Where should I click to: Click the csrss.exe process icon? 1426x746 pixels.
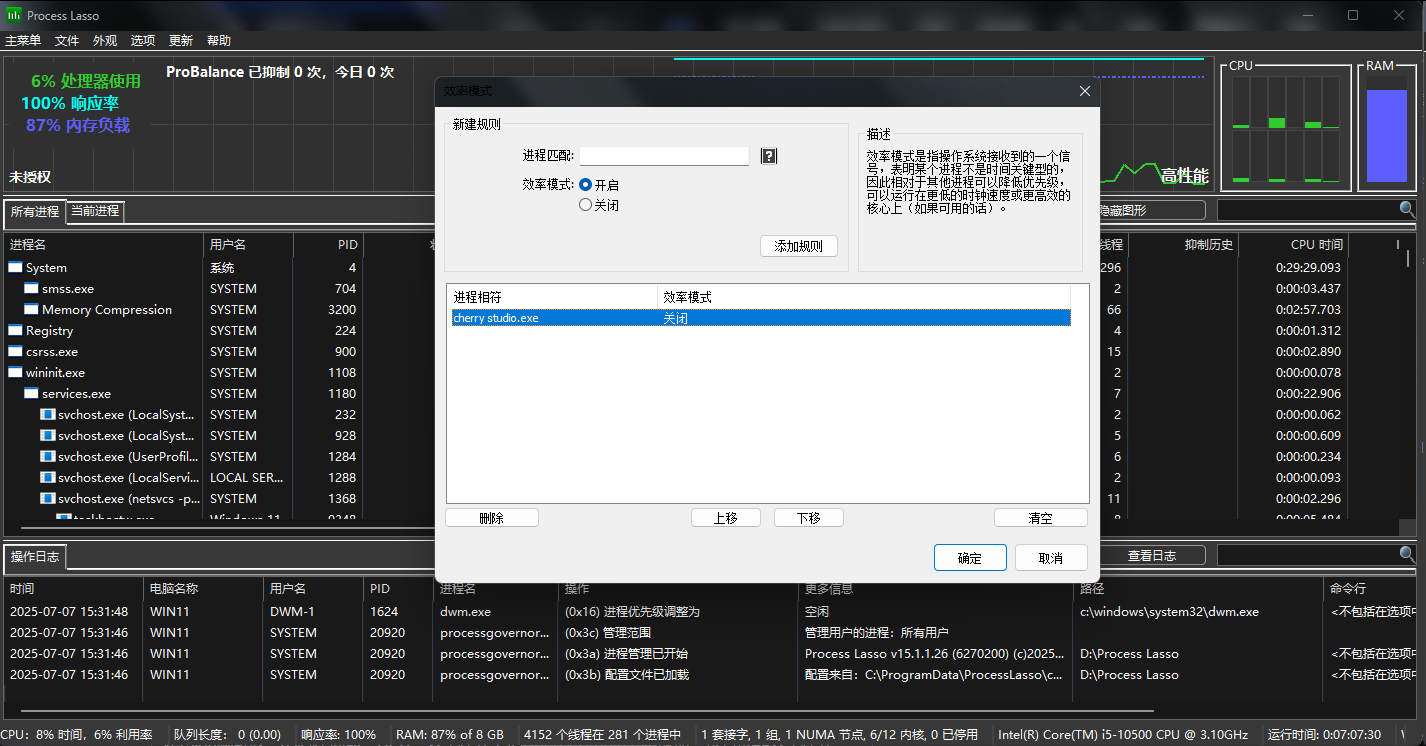pyautogui.click(x=15, y=352)
